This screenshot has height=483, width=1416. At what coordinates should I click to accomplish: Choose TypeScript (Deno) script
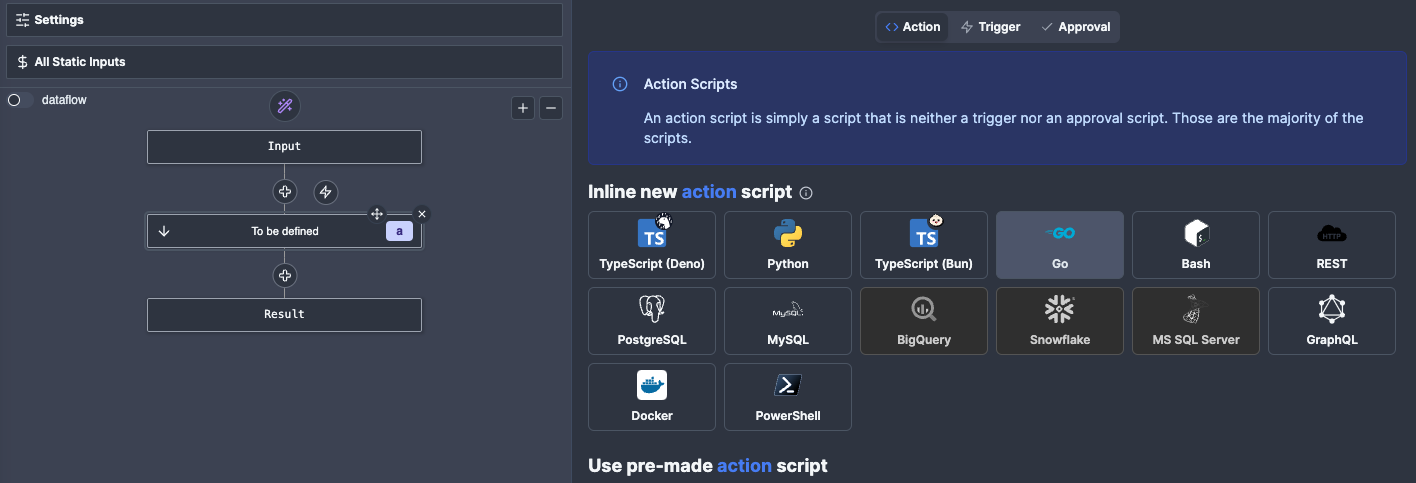tap(652, 245)
